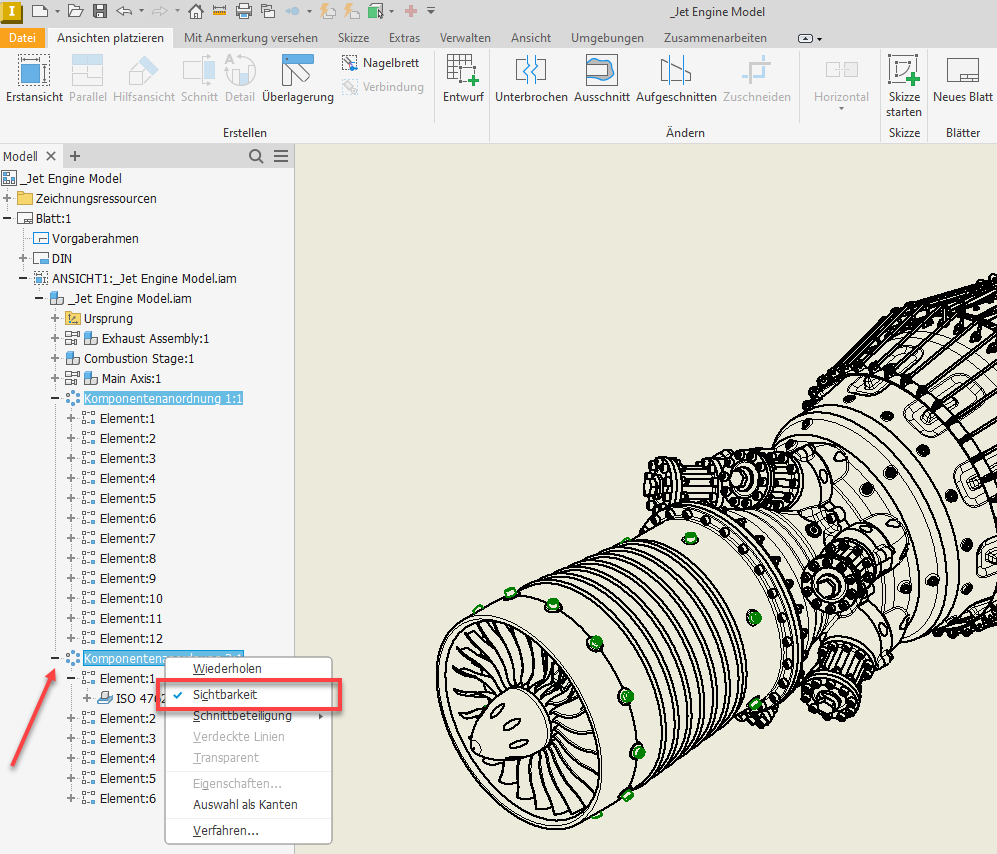Switch to the Mit Anmerkung versehen tab
The height and width of the screenshot is (854, 997).
coord(251,38)
